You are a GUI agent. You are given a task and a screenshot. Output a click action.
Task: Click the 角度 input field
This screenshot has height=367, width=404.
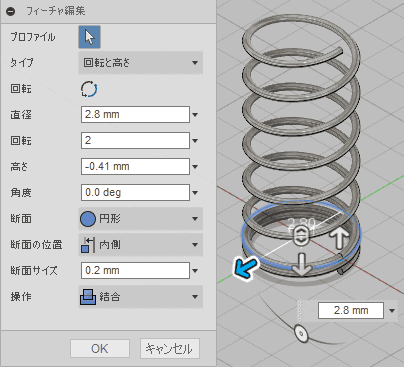[x=135, y=192]
